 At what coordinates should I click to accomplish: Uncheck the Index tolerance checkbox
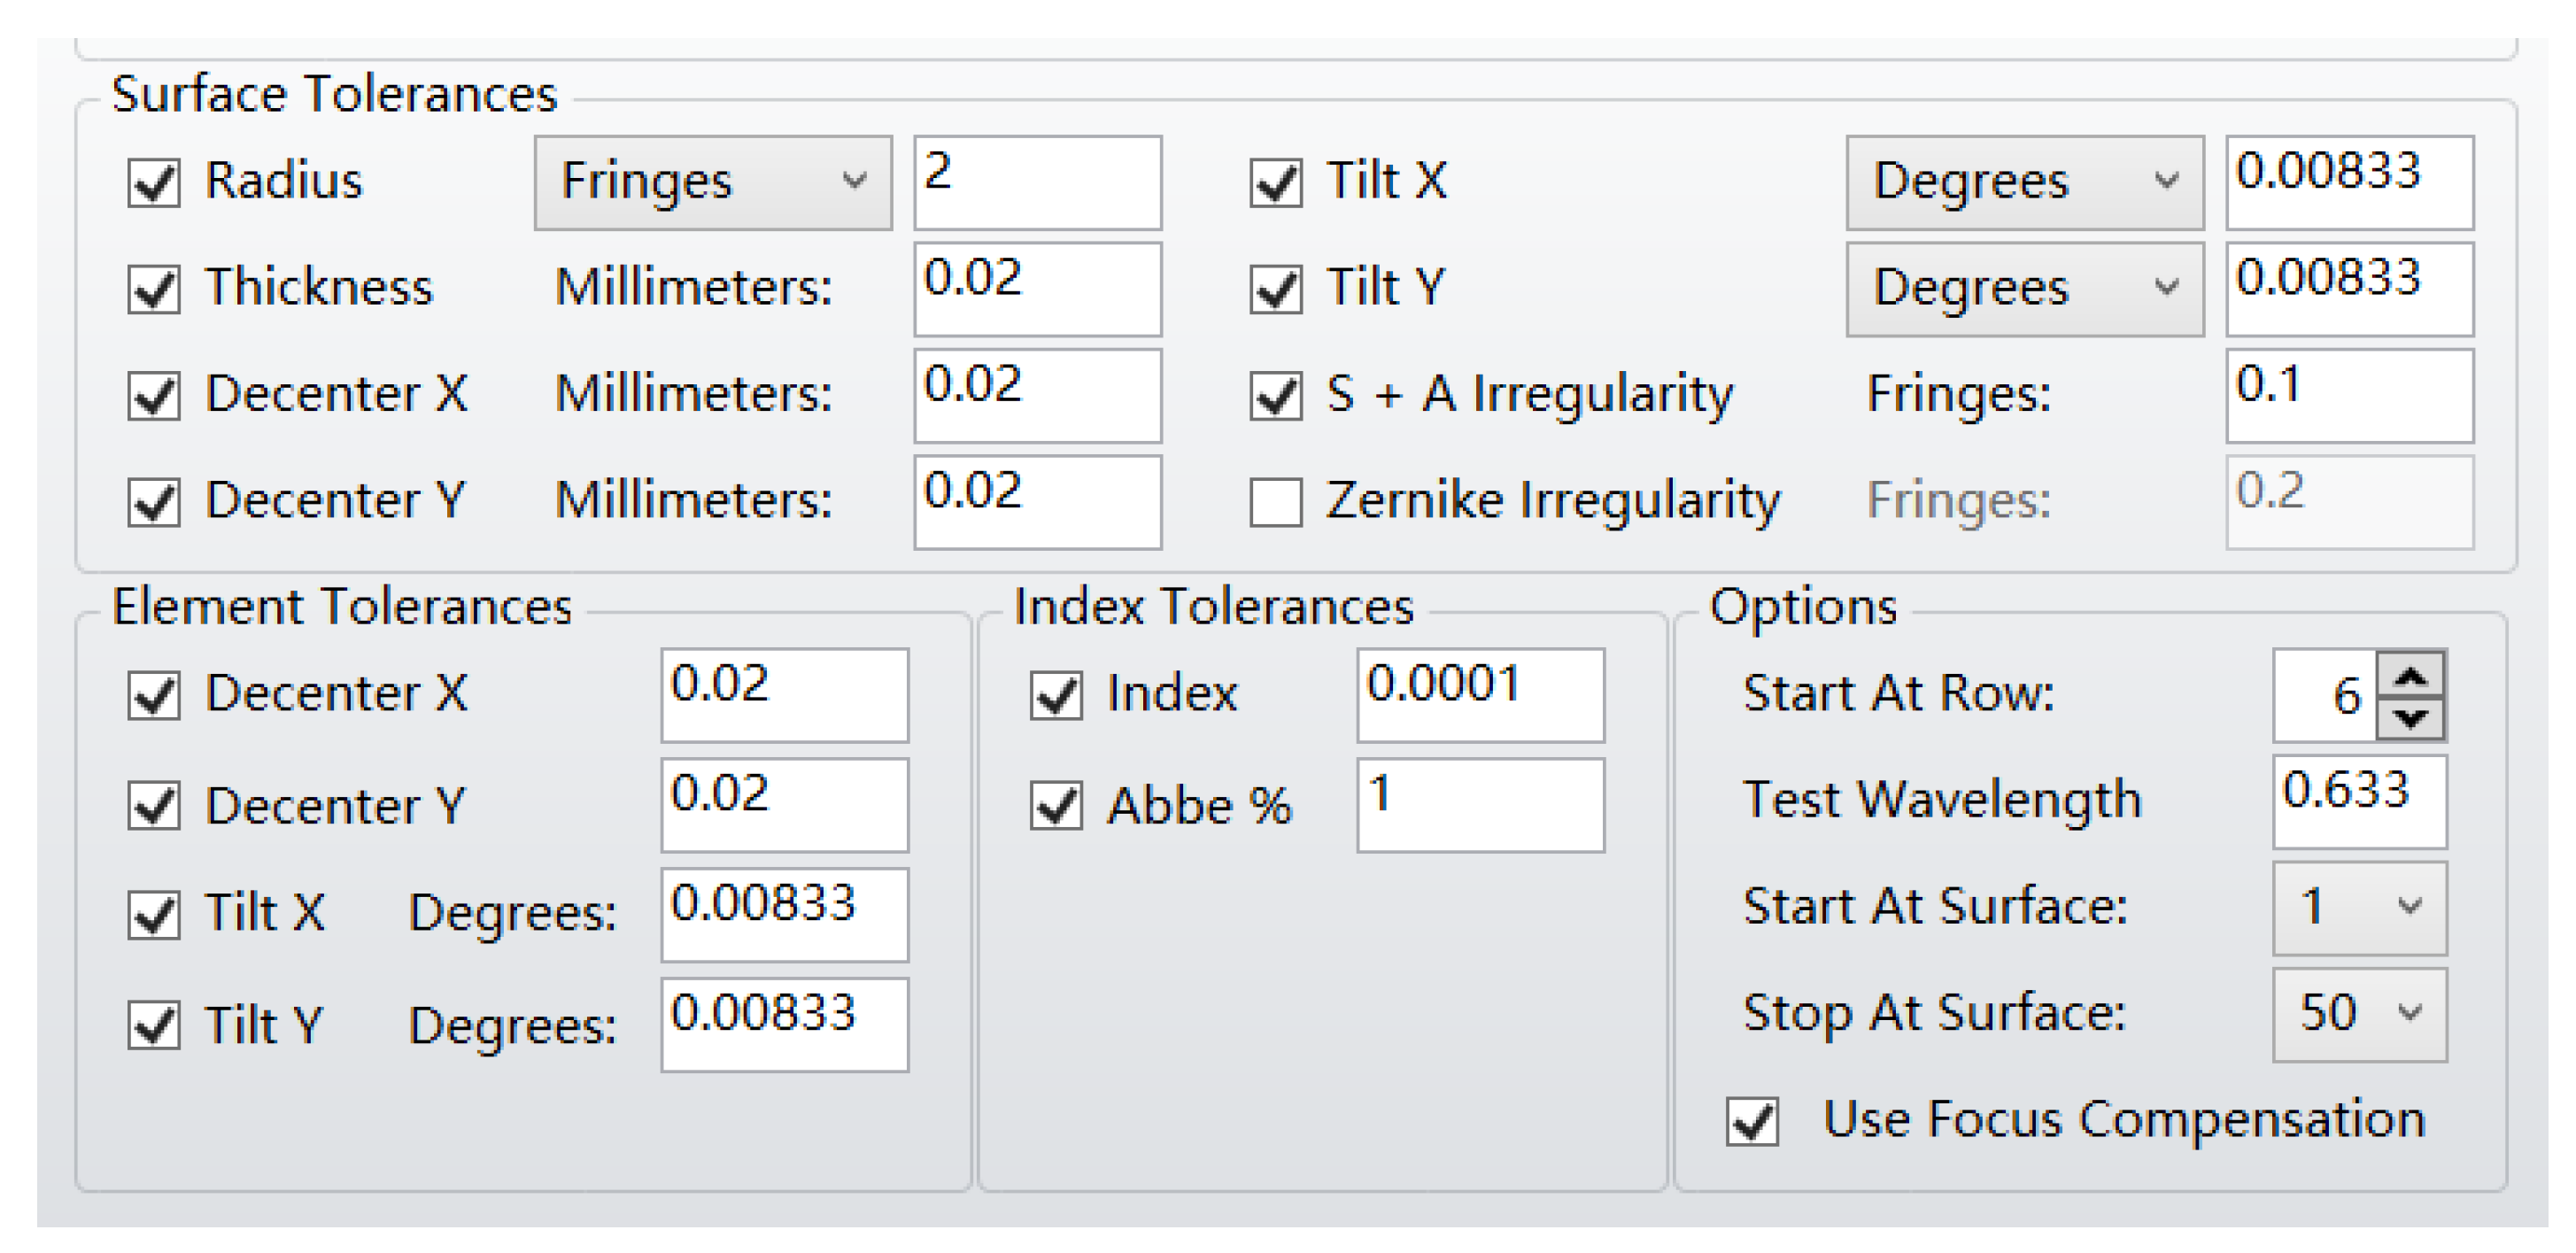(1056, 696)
